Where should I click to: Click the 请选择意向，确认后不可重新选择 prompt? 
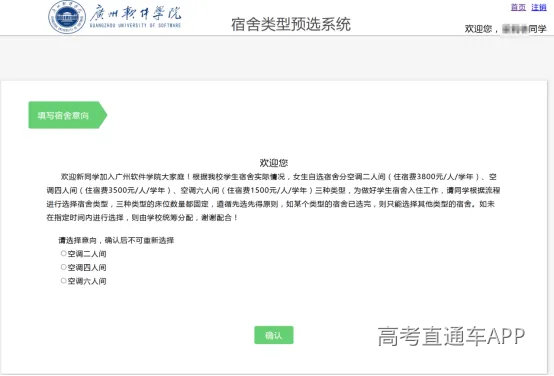click(116, 240)
